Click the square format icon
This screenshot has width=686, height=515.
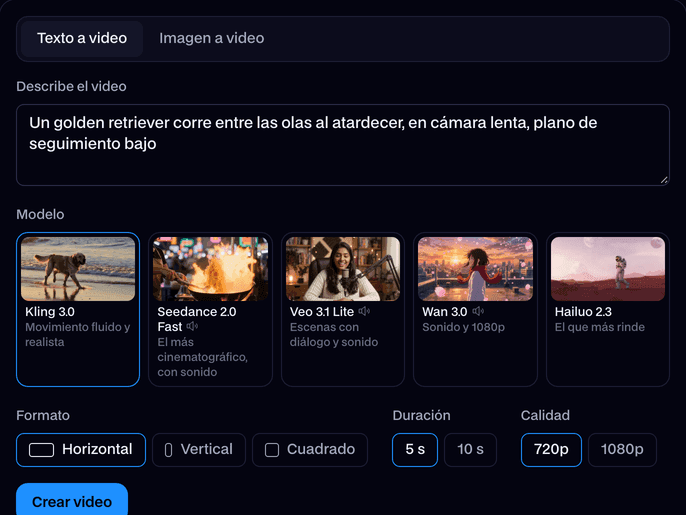pyautogui.click(x=272, y=450)
